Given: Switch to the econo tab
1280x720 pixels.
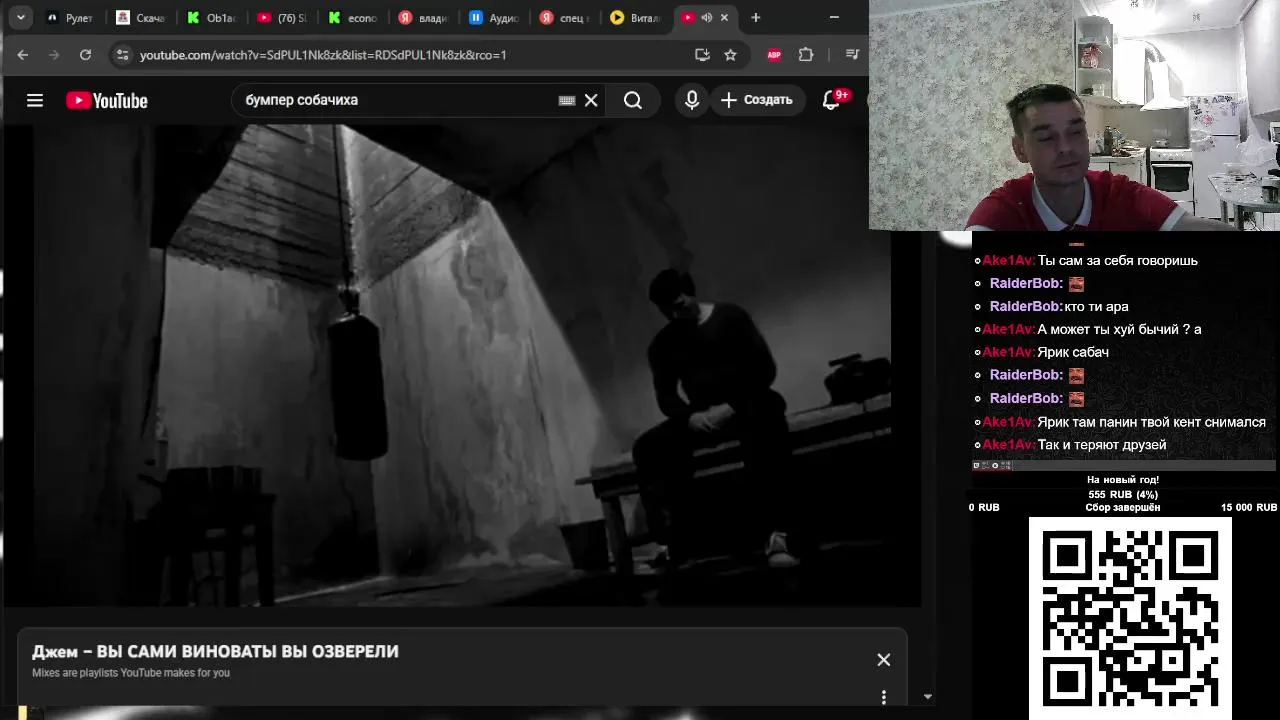Looking at the screenshot, I should 352,18.
